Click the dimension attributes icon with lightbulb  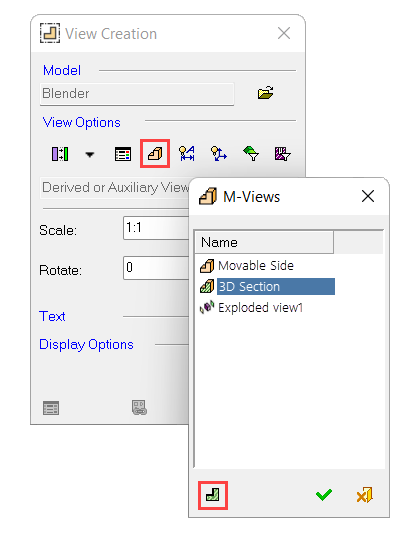pyautogui.click(x=187, y=154)
